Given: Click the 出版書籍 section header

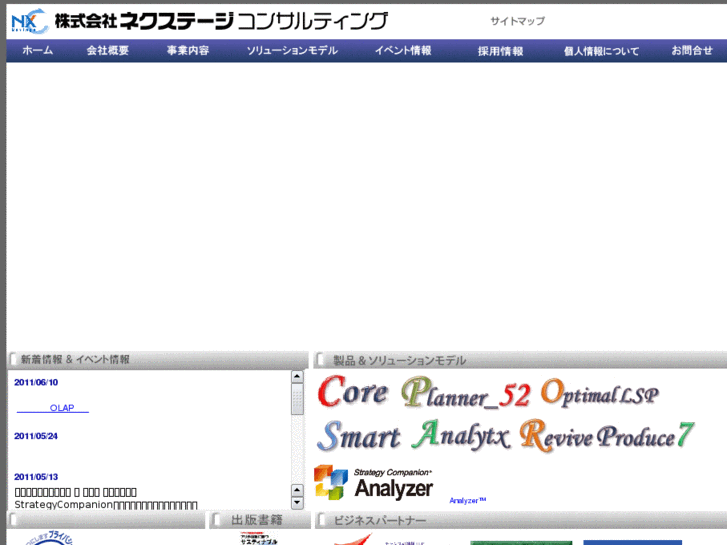Looking at the screenshot, I should coord(260,520).
